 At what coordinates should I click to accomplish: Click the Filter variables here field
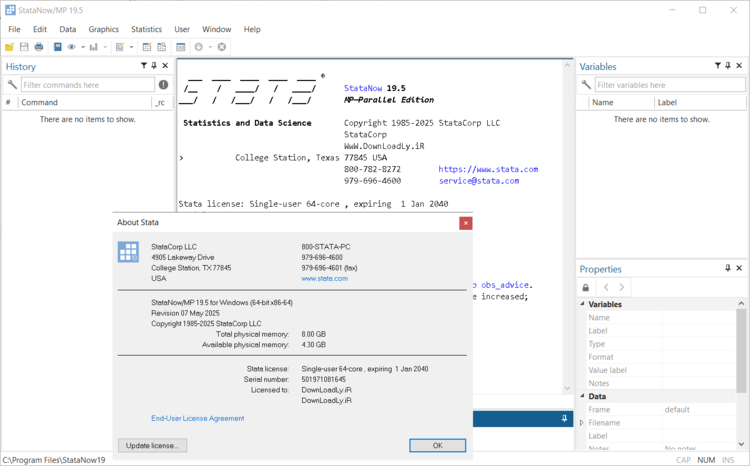point(669,85)
